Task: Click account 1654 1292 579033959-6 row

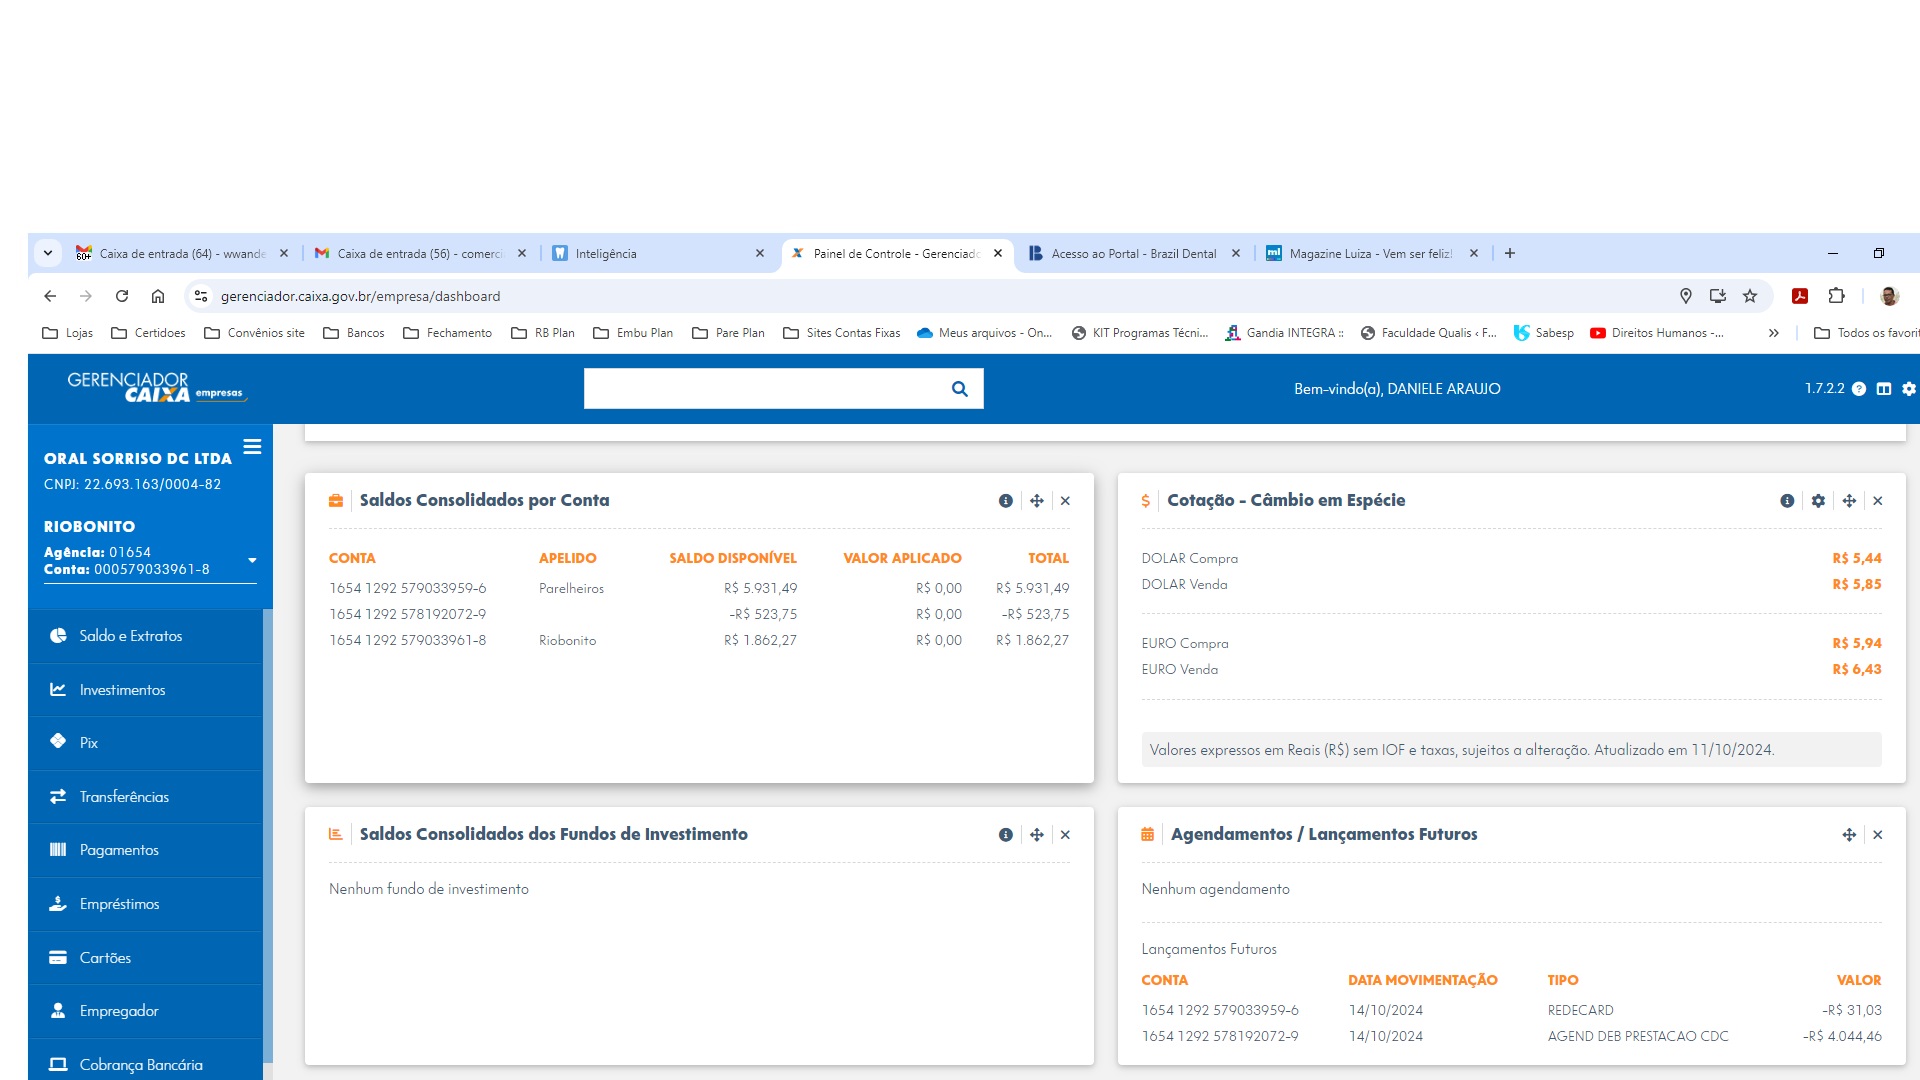Action: click(408, 588)
